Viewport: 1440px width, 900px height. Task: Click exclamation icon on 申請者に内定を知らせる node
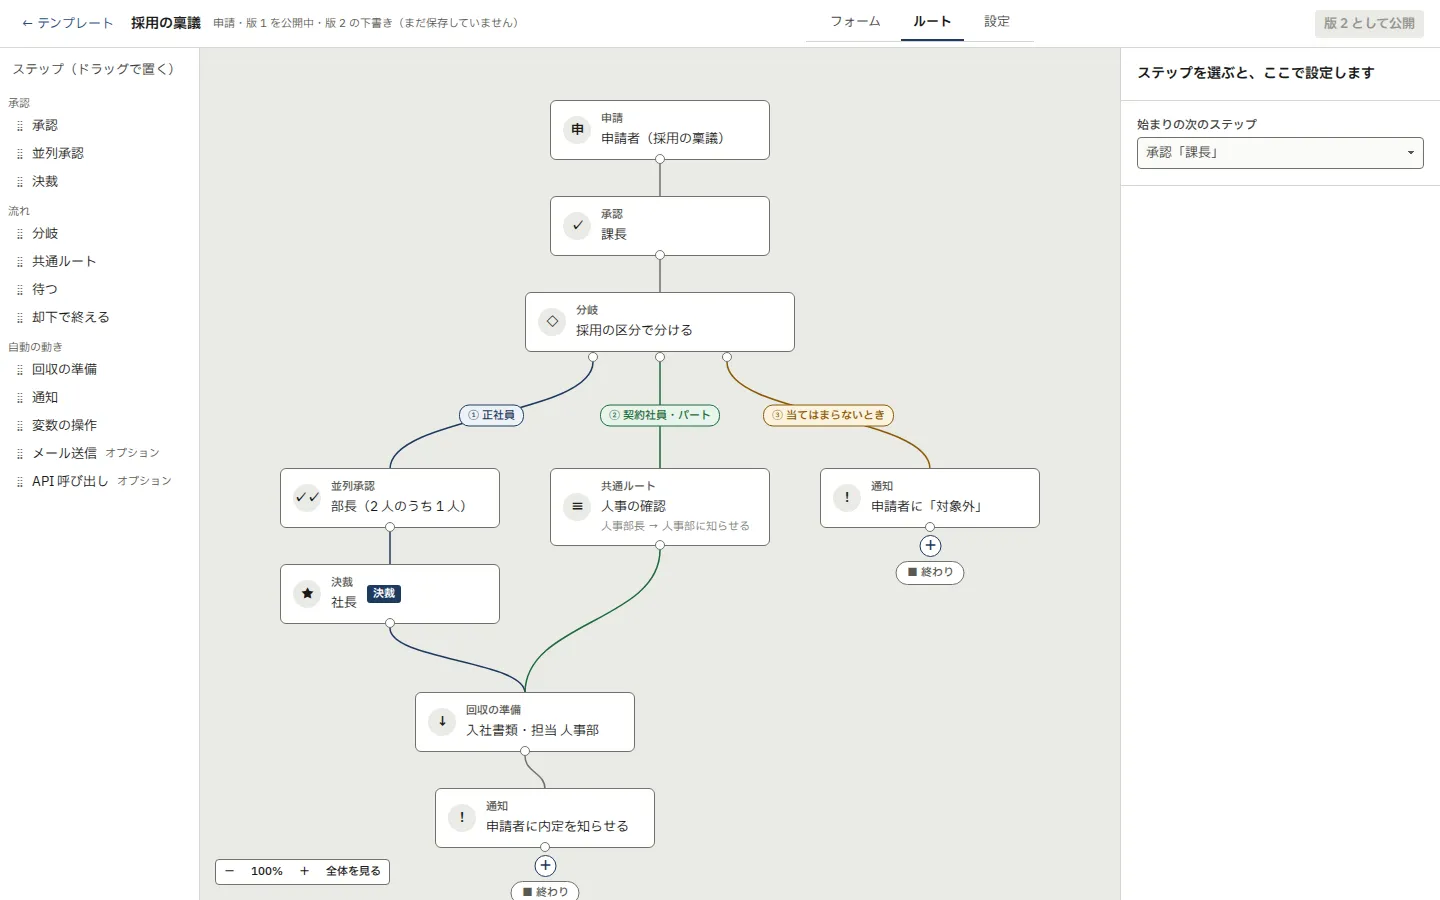click(462, 817)
